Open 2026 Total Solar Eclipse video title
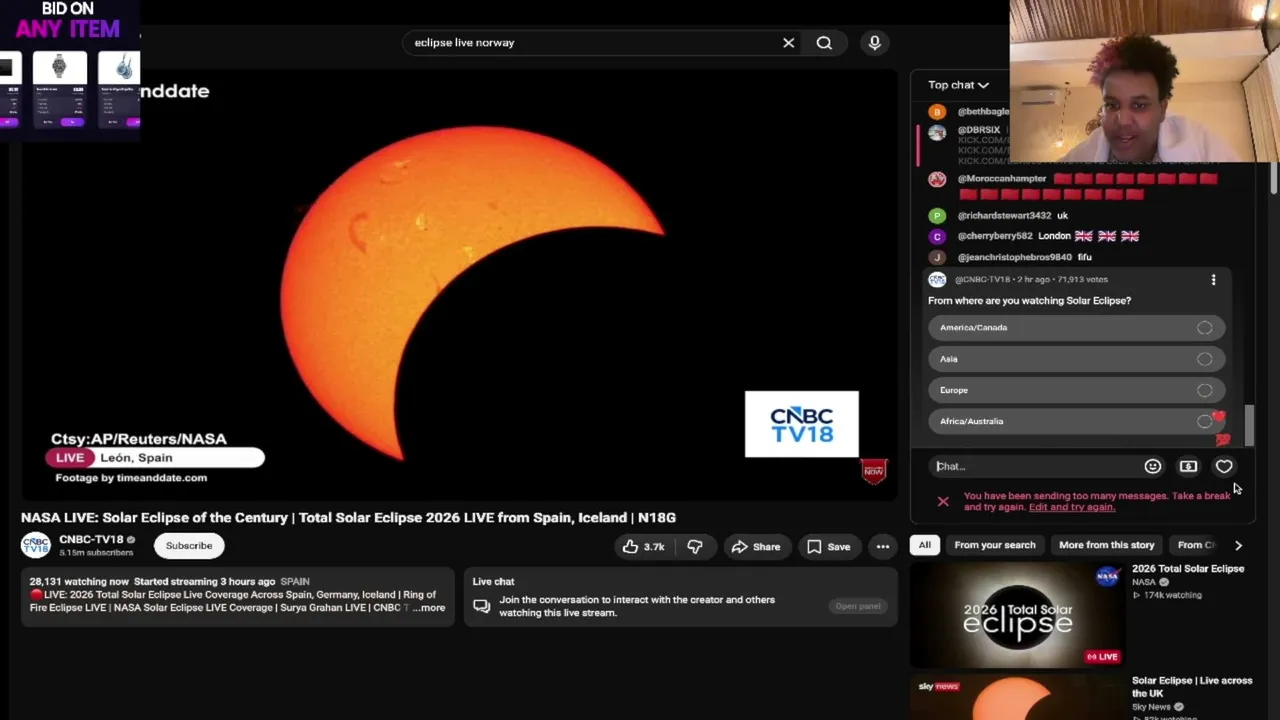Screen dimensions: 1280x720 1188,569
